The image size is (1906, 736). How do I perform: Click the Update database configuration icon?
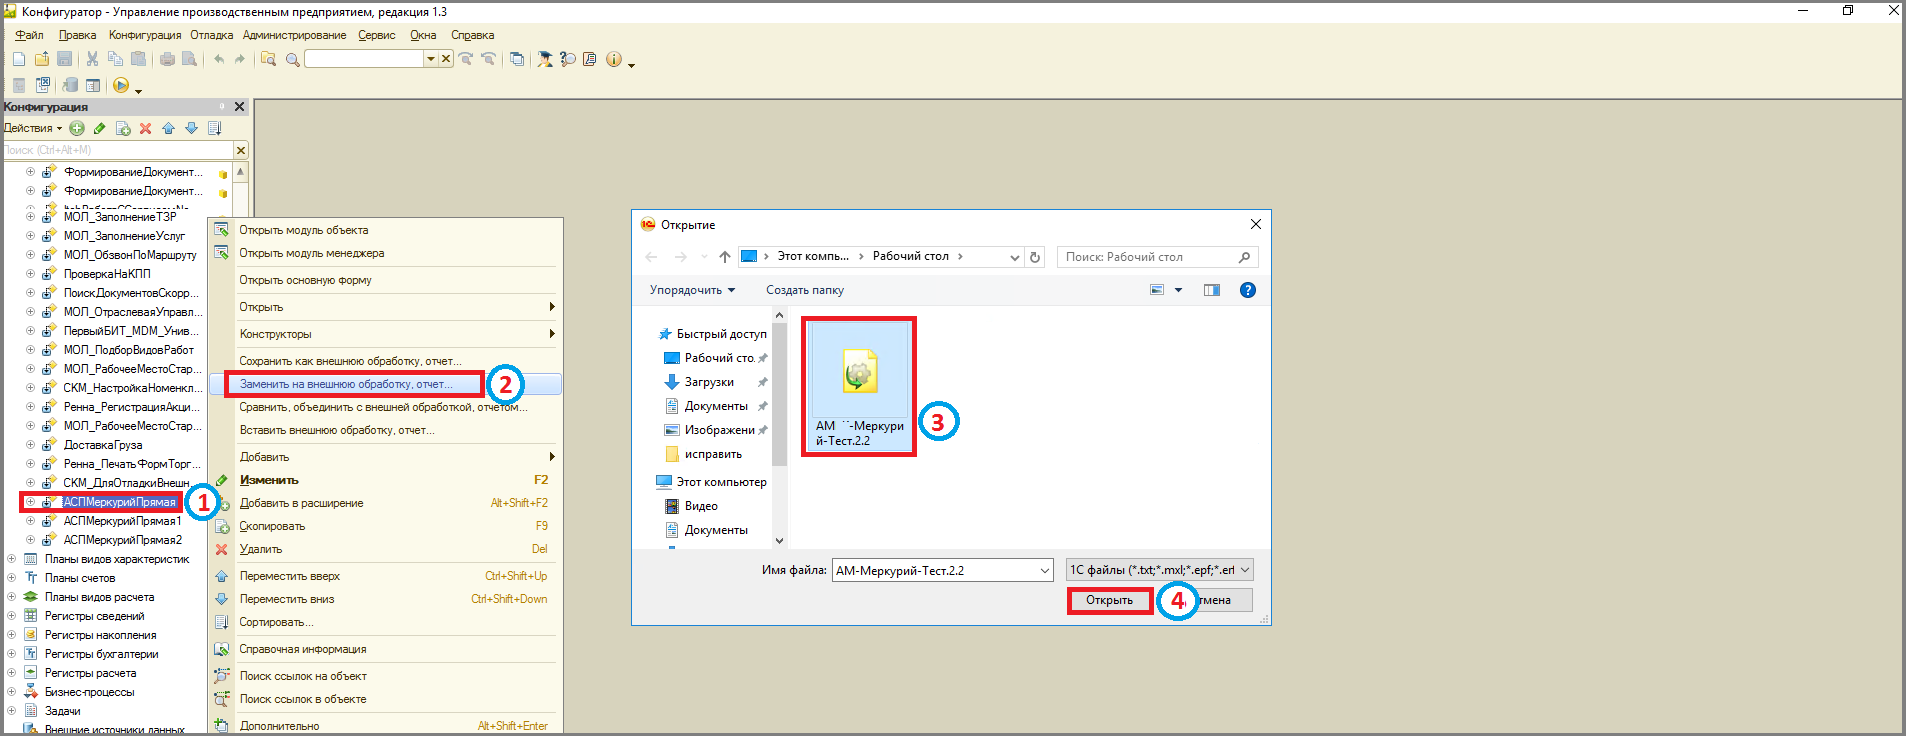[70, 85]
